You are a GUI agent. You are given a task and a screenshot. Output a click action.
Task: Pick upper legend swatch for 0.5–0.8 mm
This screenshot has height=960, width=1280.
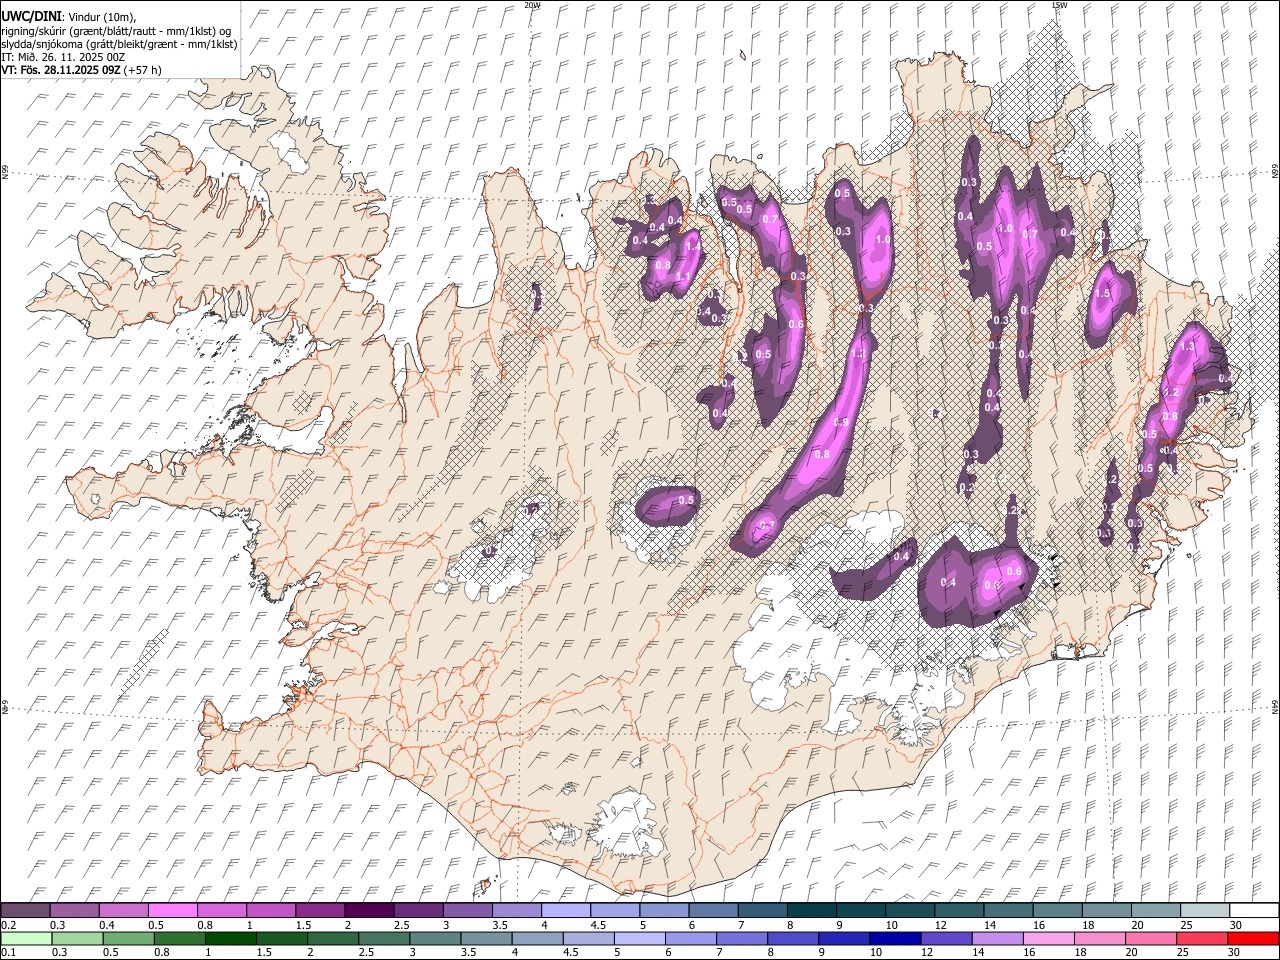(173, 911)
